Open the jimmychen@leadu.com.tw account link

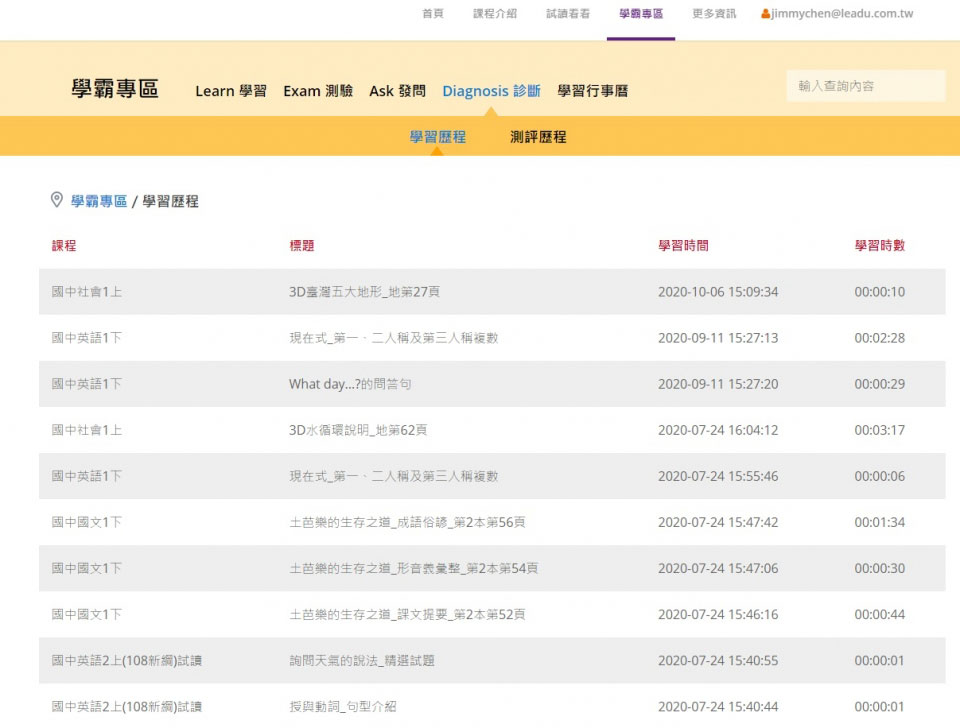[x=842, y=14]
